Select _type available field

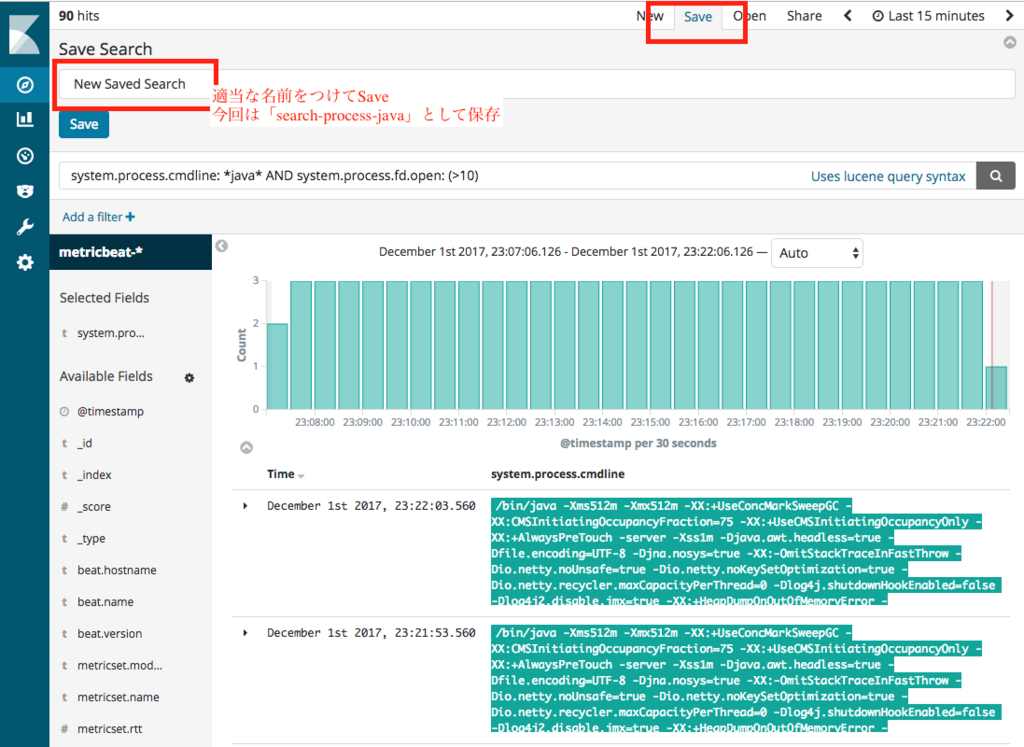tap(91, 538)
